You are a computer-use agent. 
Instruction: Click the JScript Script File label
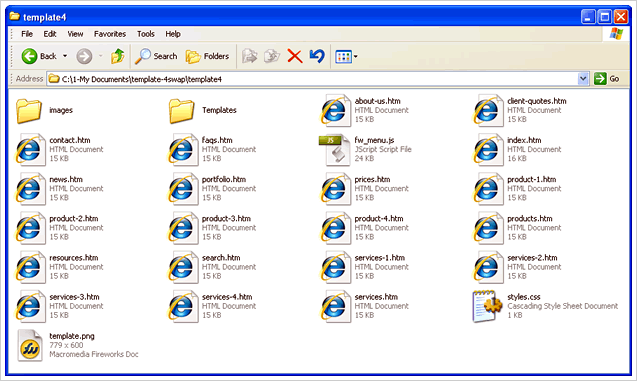(383, 149)
